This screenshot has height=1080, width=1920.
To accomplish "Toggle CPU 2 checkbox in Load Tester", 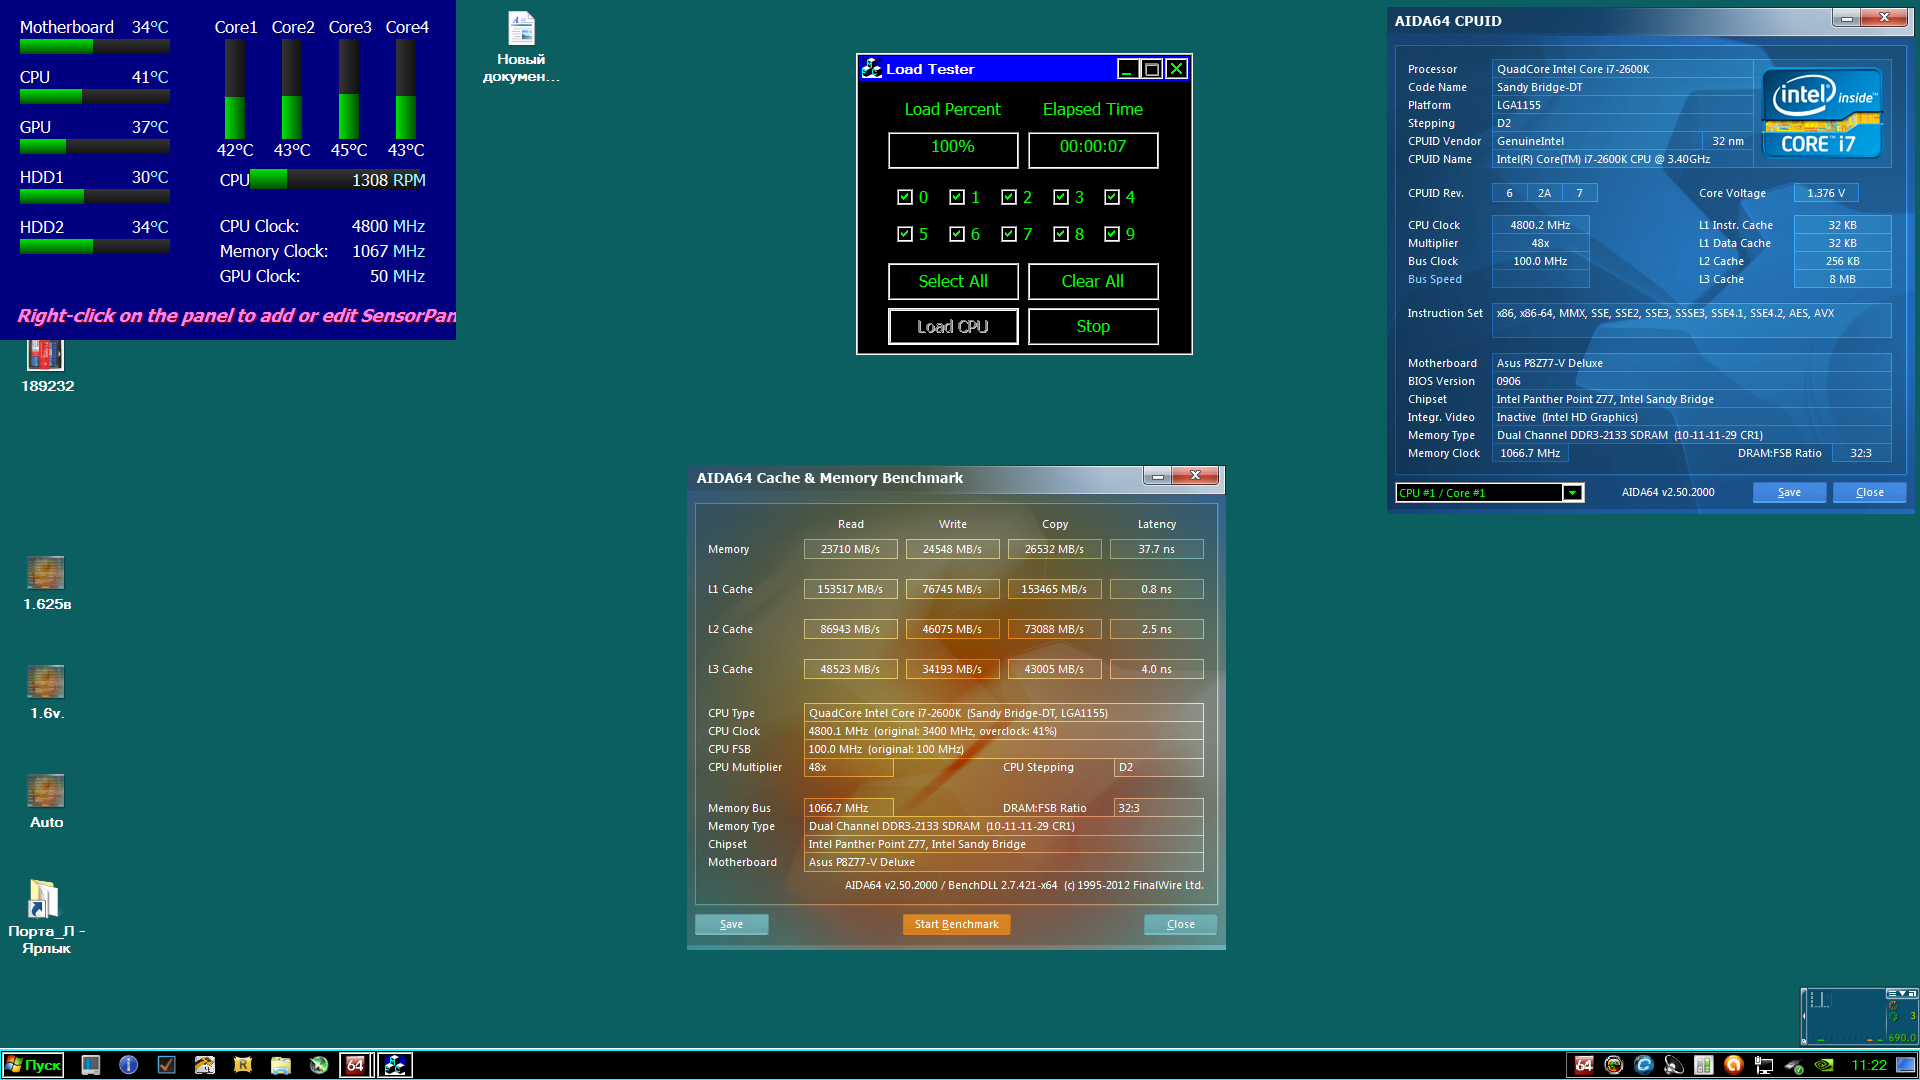I will (x=1008, y=197).
